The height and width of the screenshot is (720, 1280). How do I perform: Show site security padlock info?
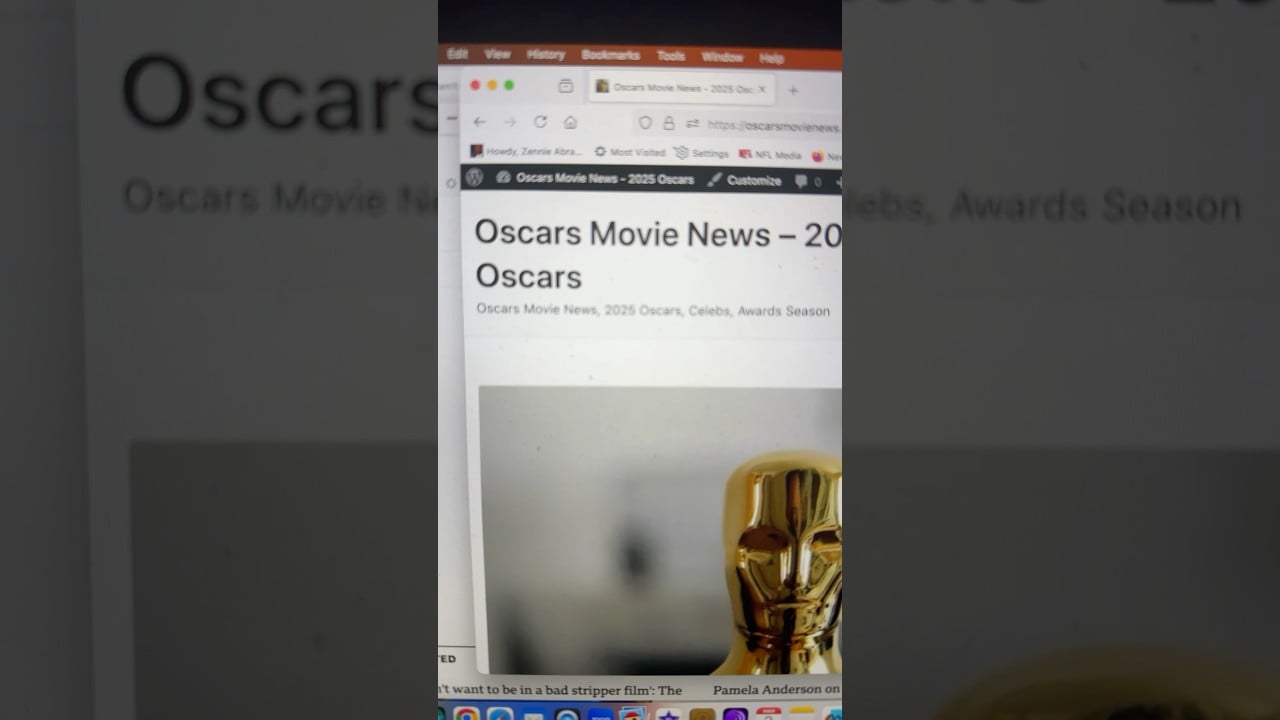coord(669,123)
